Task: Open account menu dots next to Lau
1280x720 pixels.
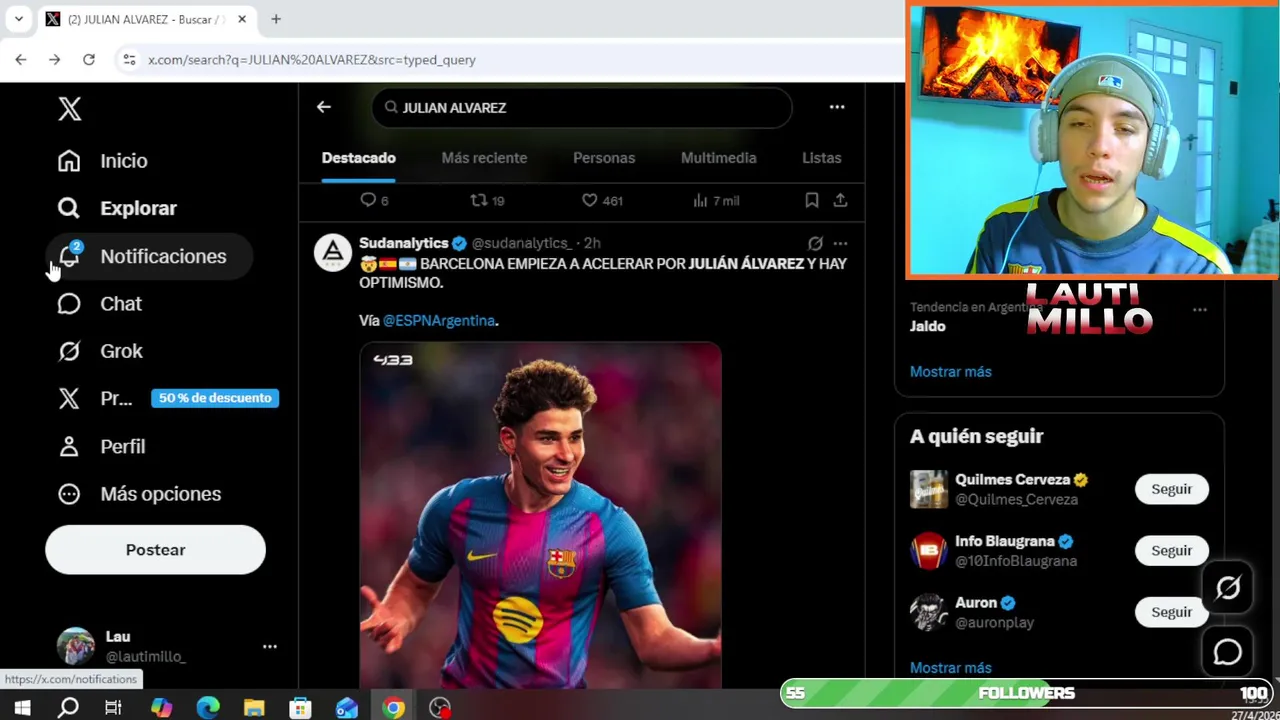Action: click(270, 647)
